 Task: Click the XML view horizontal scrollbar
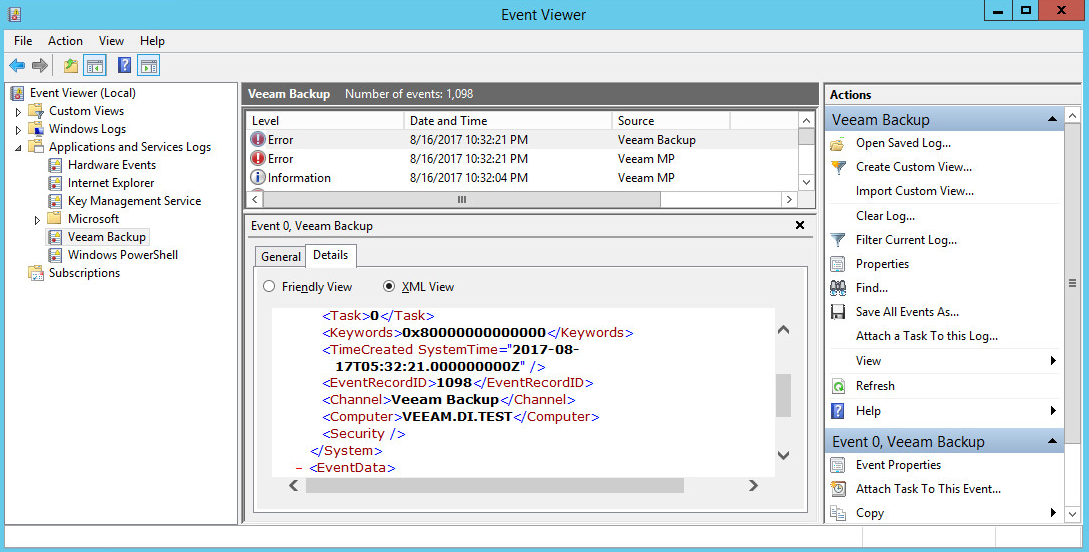point(494,485)
